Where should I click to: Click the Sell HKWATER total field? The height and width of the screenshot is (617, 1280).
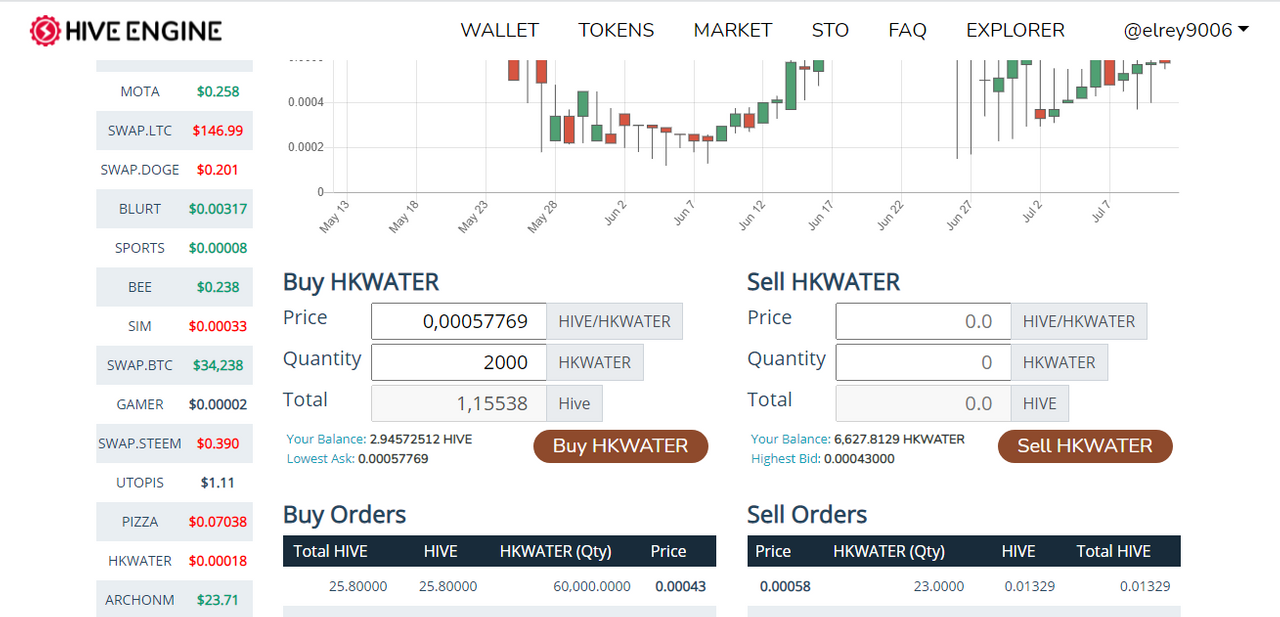[923, 404]
